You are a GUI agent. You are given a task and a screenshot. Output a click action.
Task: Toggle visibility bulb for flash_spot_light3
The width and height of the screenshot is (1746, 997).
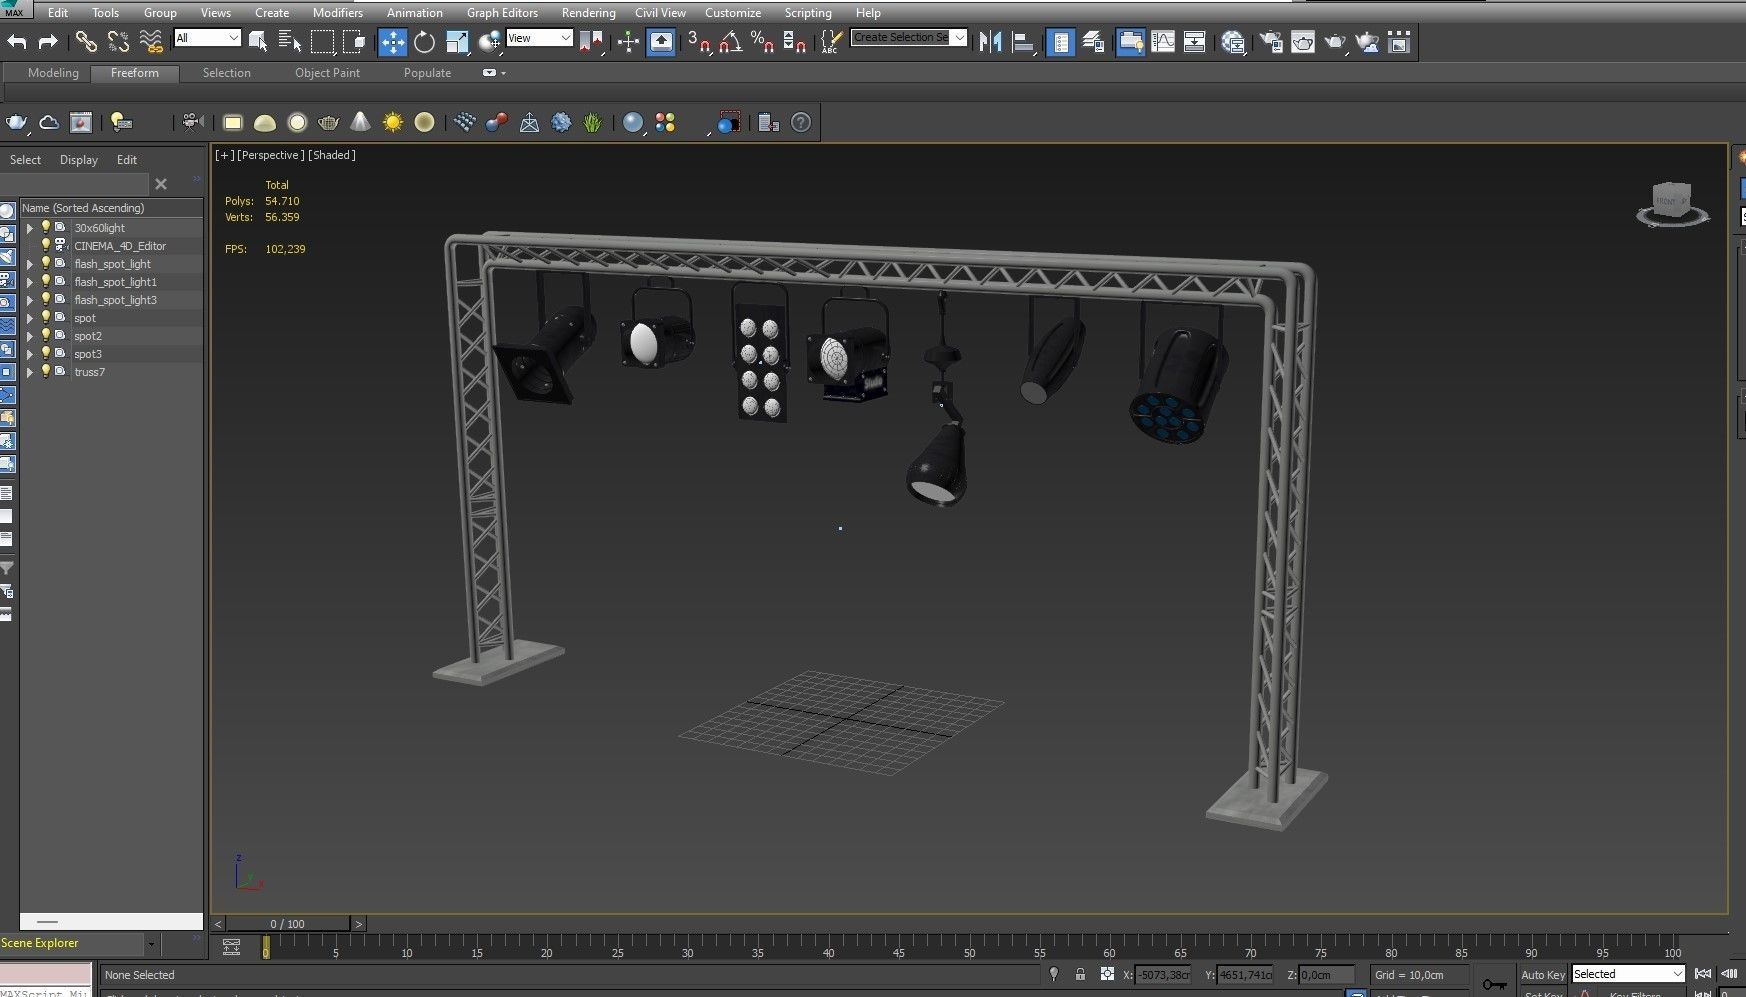pos(46,299)
